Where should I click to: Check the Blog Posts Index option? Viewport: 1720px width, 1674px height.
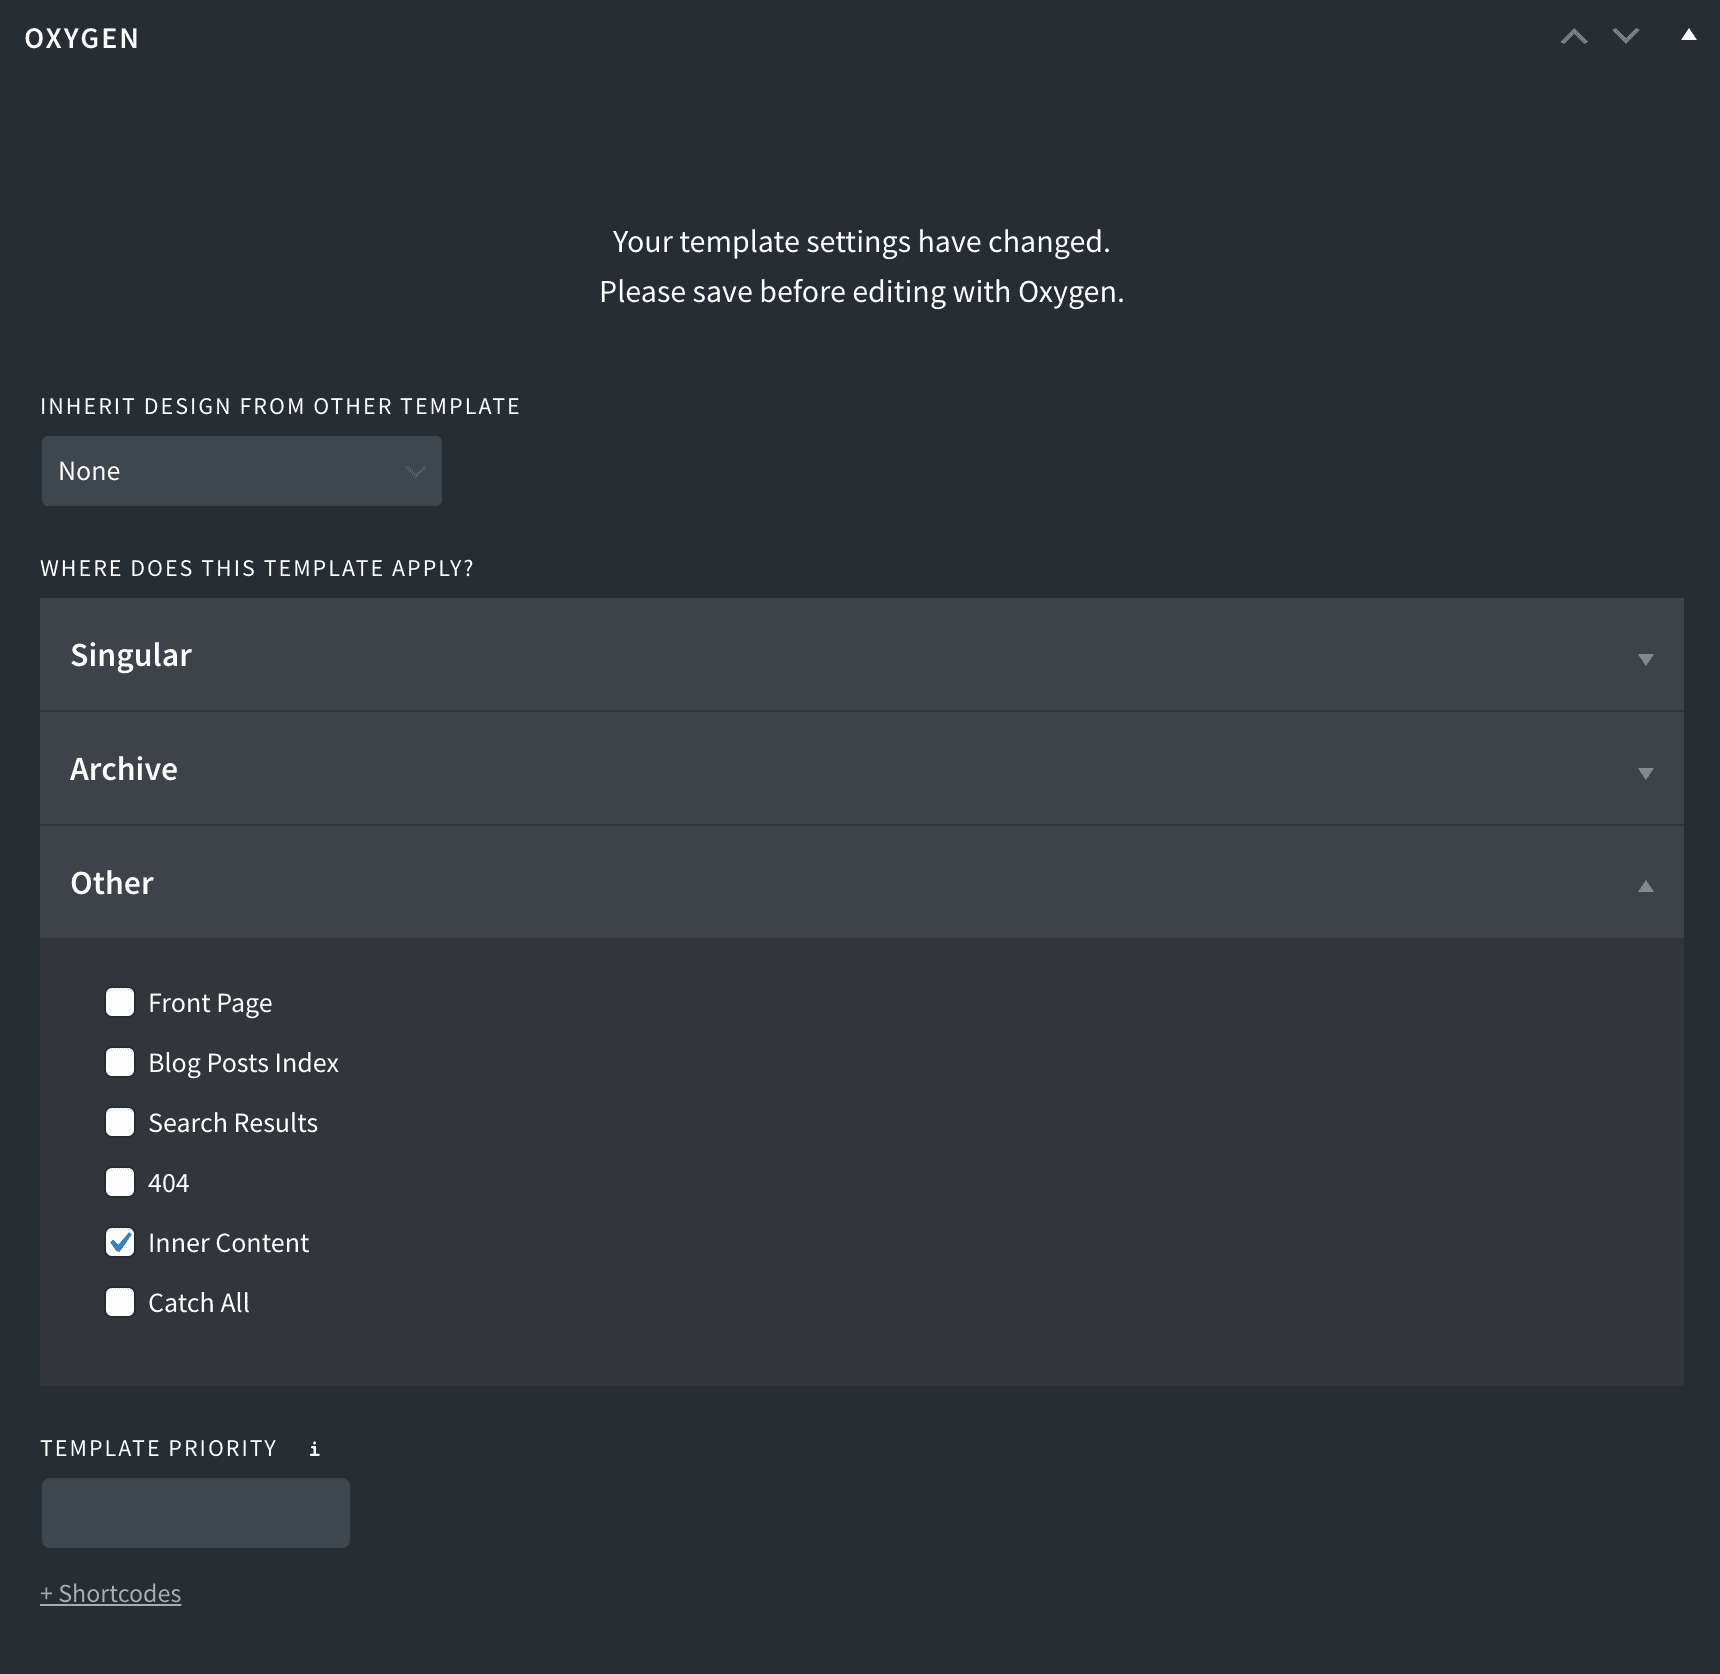tap(120, 1062)
